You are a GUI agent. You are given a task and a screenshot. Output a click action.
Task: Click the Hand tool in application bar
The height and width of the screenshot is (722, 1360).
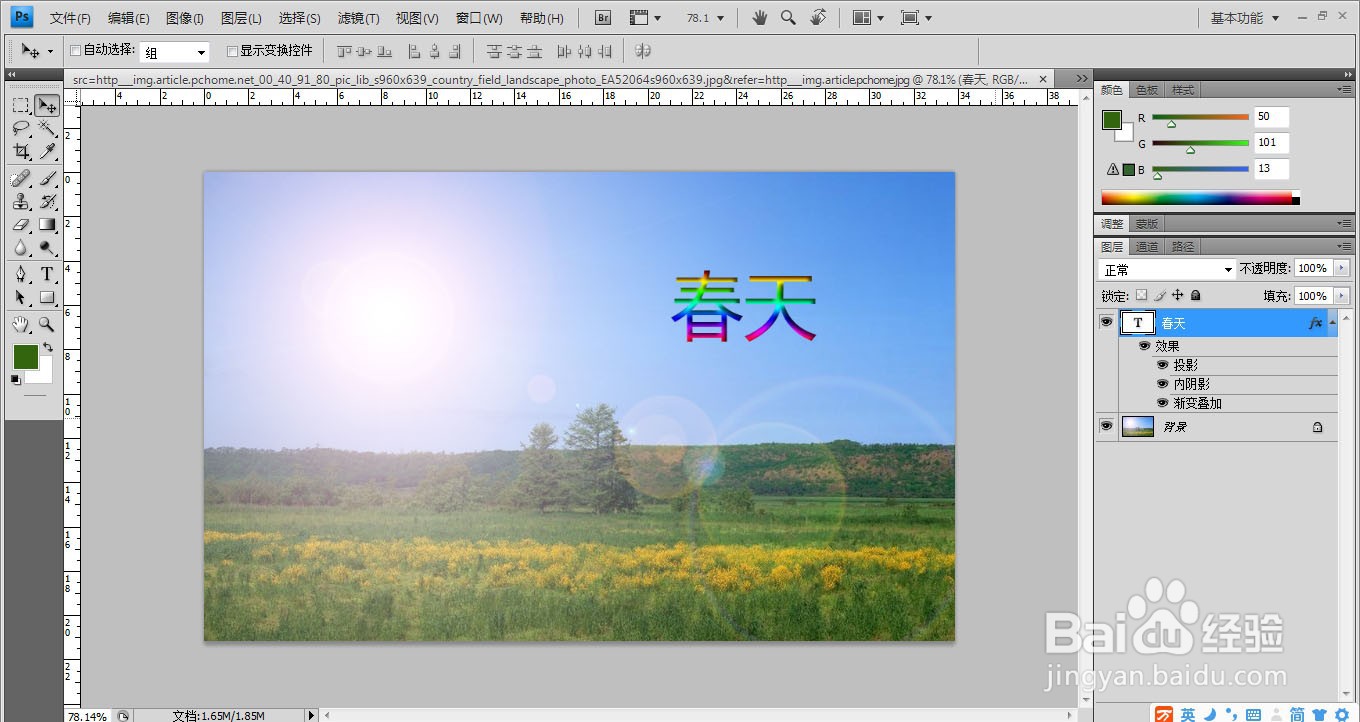click(760, 18)
